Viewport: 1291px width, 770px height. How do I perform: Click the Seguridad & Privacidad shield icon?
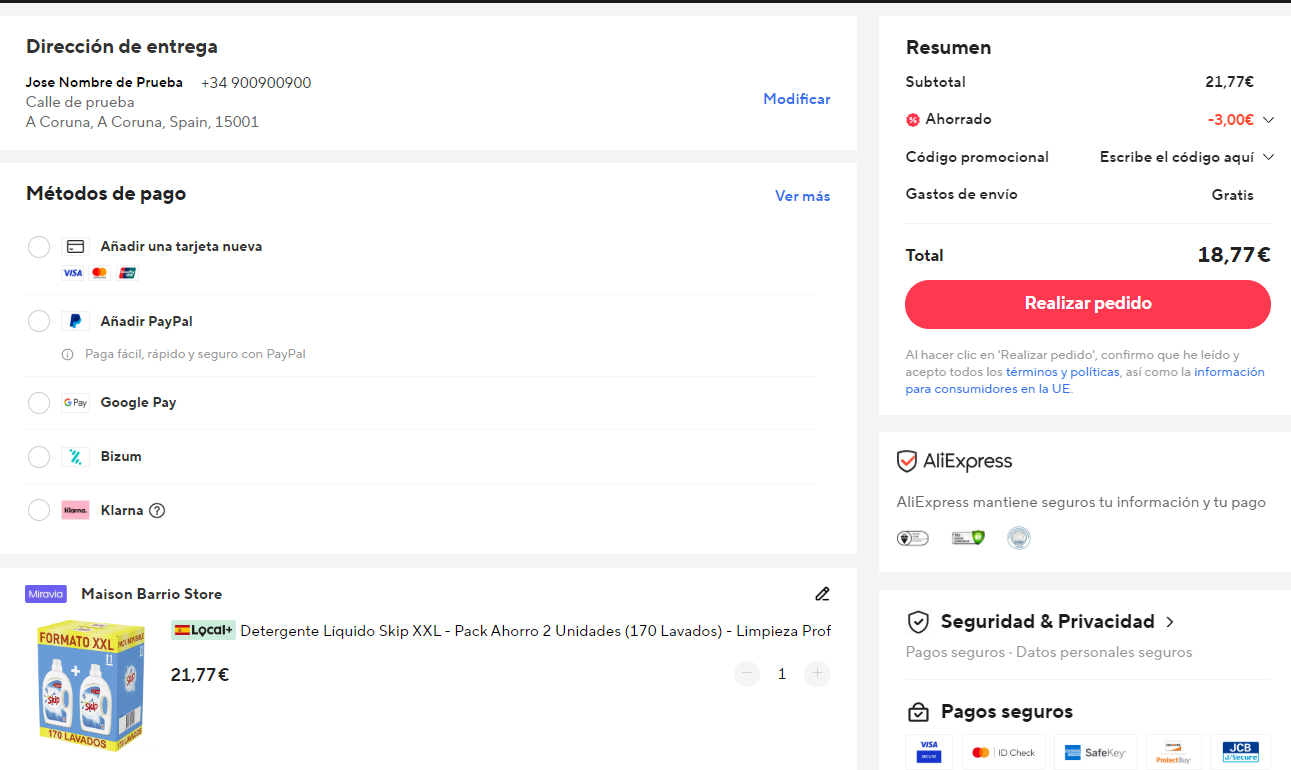coord(918,622)
